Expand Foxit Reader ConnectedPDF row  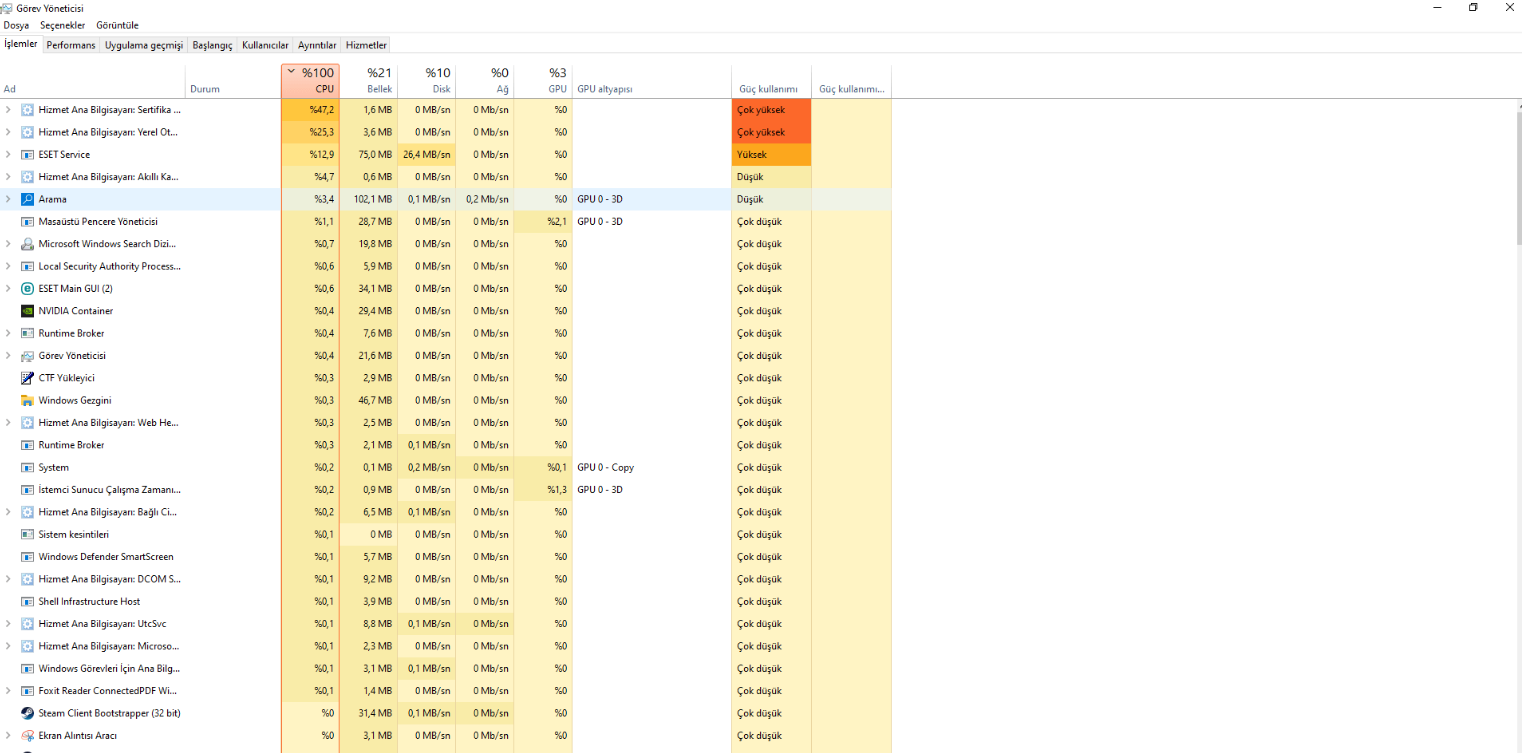click(8, 691)
